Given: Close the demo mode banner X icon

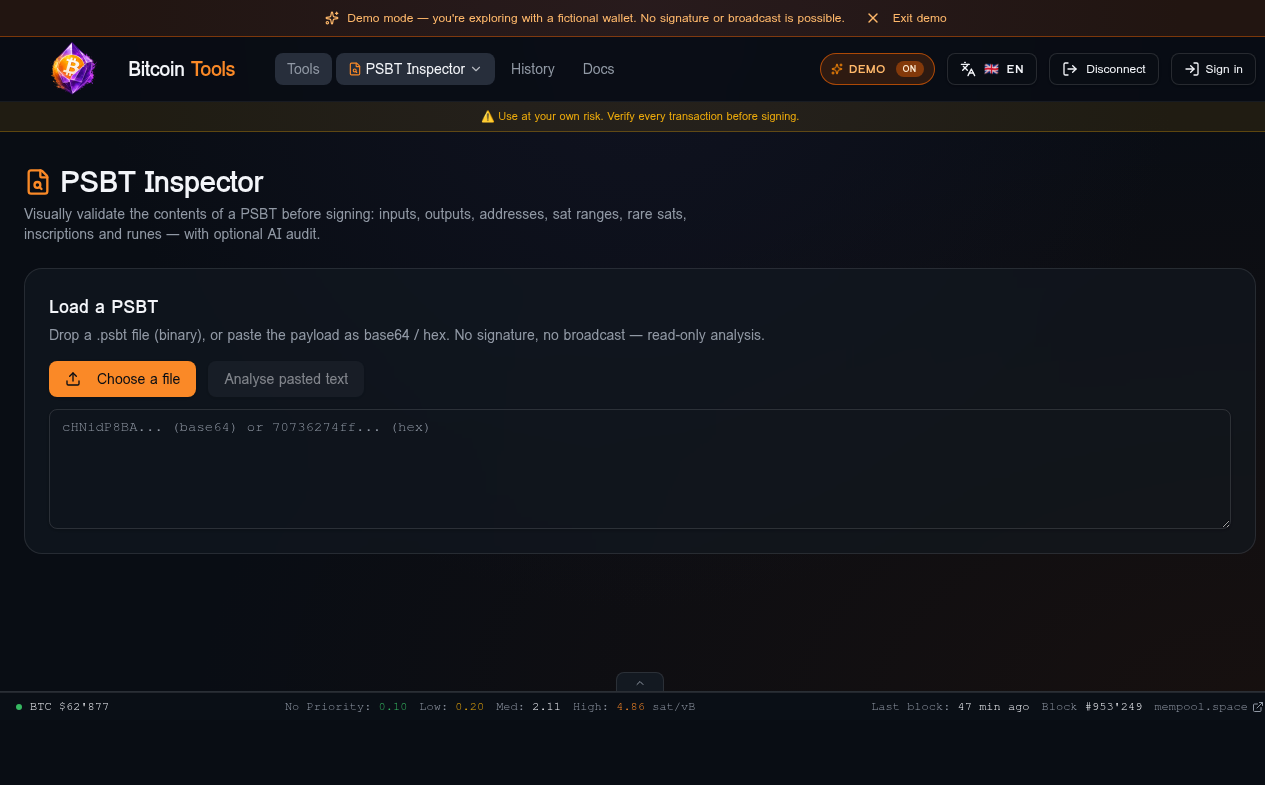Looking at the screenshot, I should click(873, 18).
